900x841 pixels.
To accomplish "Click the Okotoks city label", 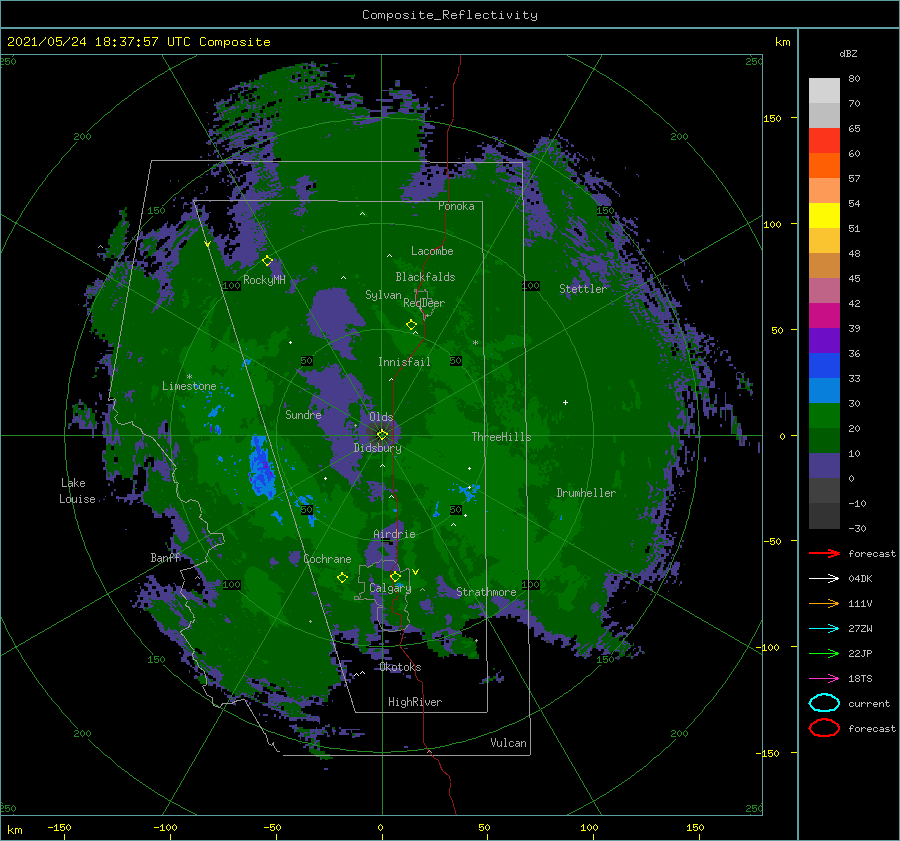I will 400,667.
